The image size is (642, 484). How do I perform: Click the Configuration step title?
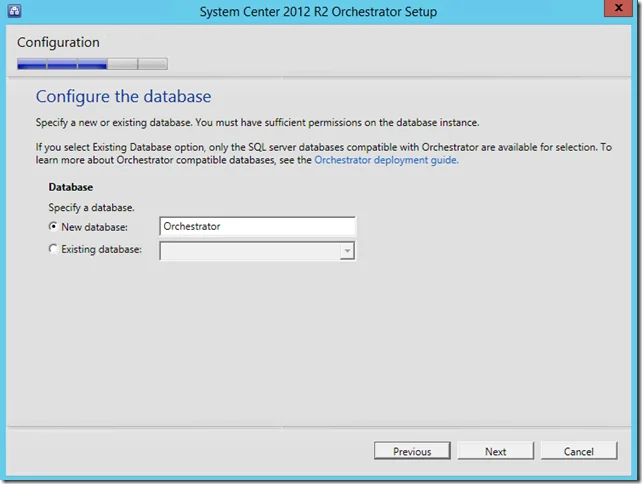(58, 43)
